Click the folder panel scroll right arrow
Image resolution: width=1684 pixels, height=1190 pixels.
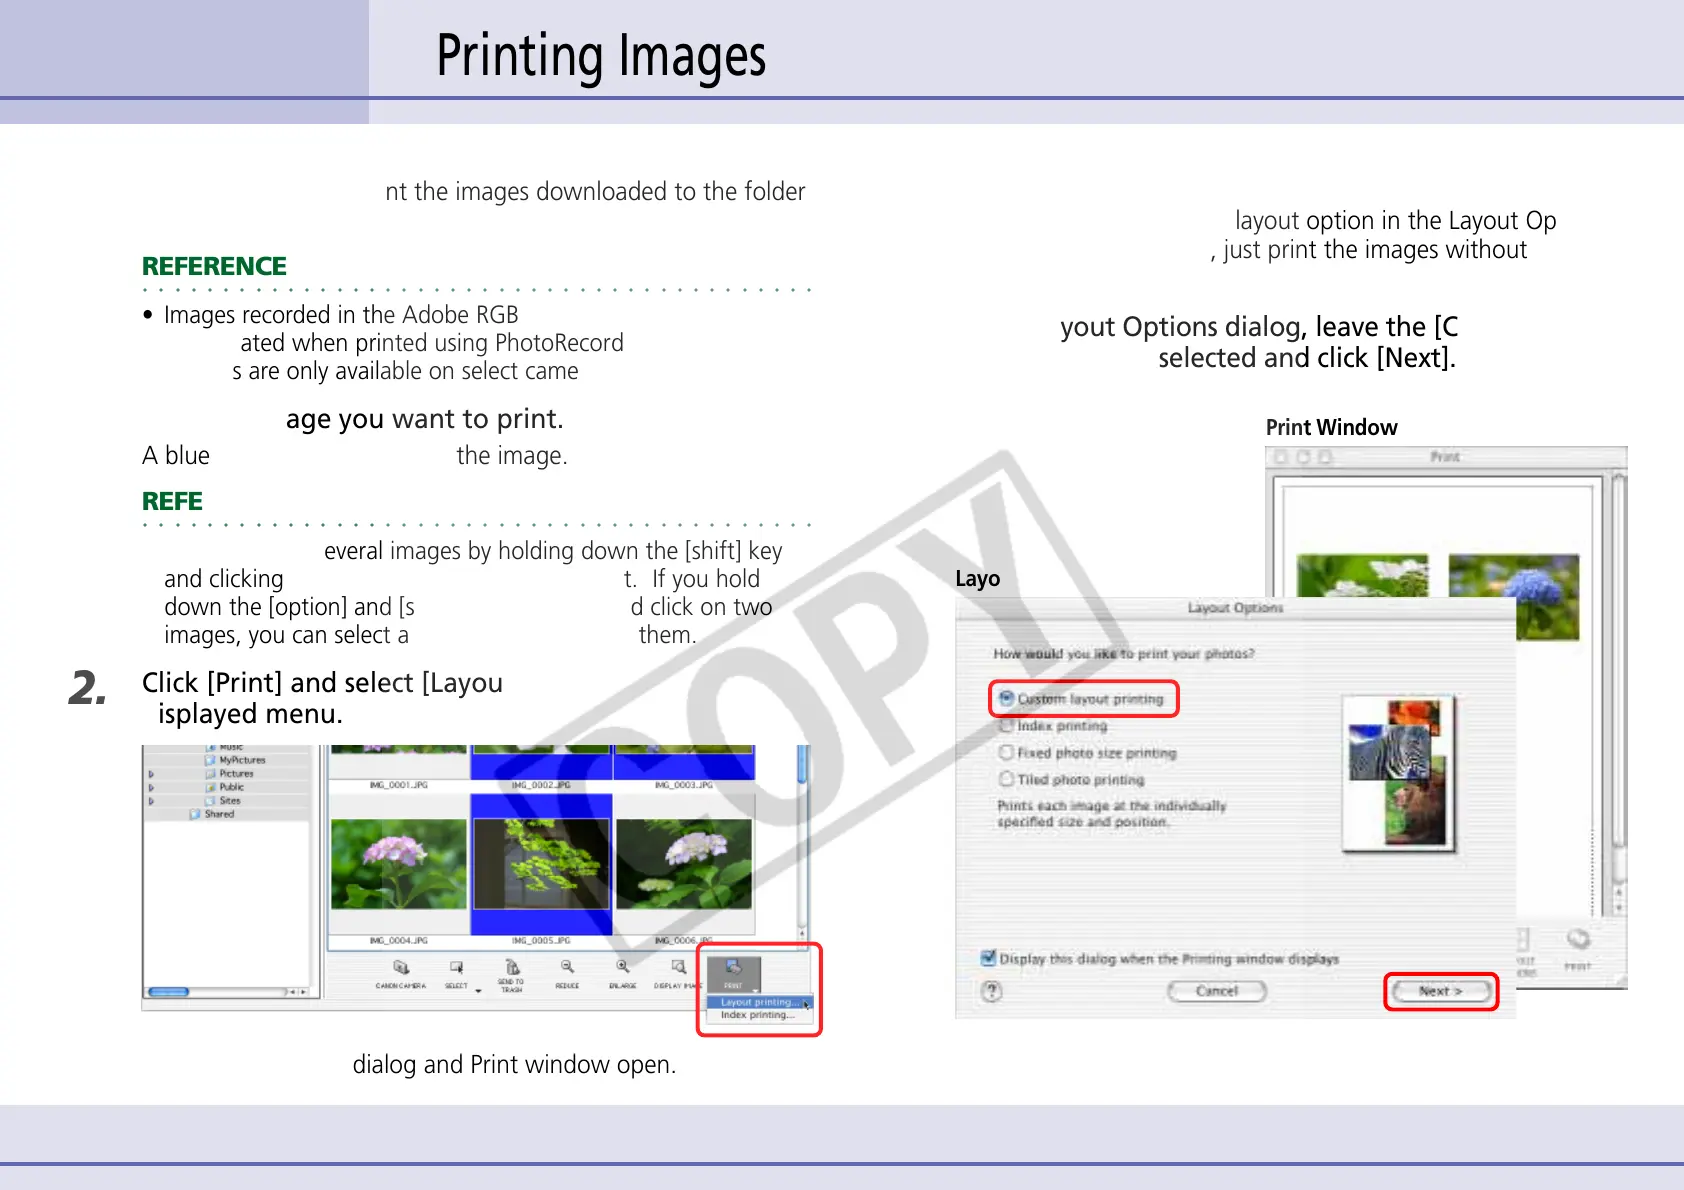[303, 992]
